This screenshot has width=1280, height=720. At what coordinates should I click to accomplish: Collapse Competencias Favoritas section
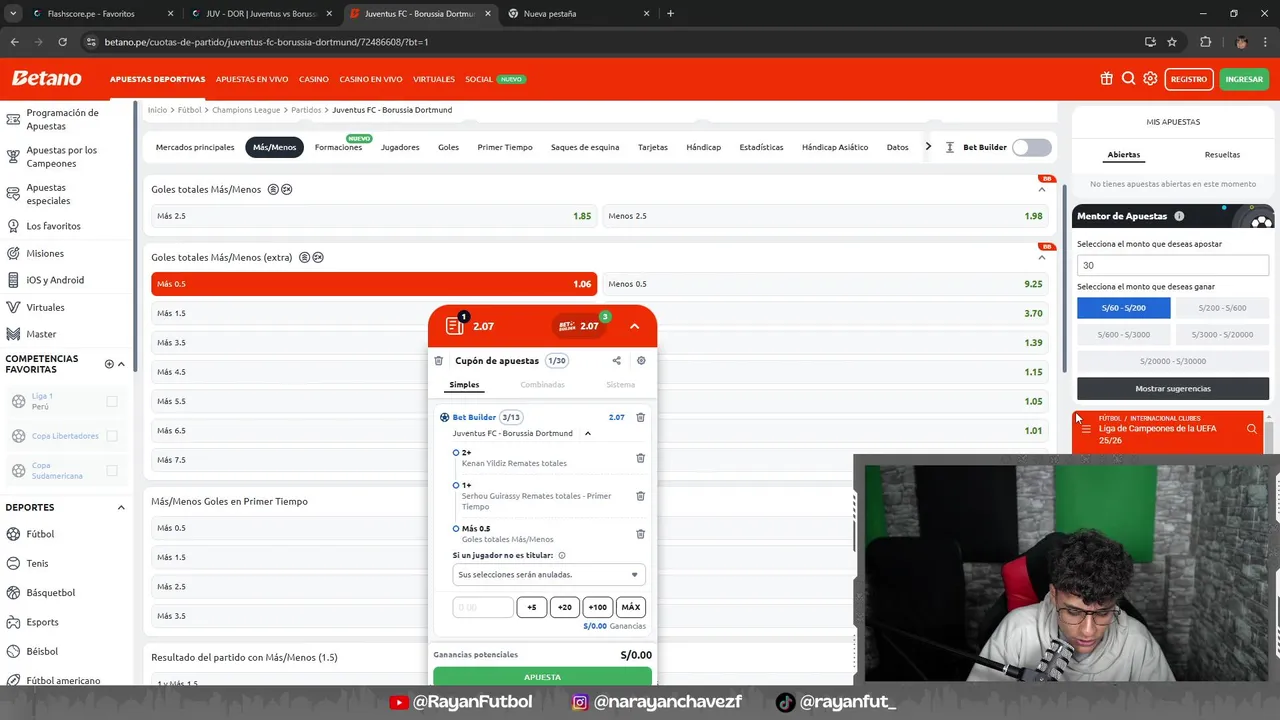point(121,364)
